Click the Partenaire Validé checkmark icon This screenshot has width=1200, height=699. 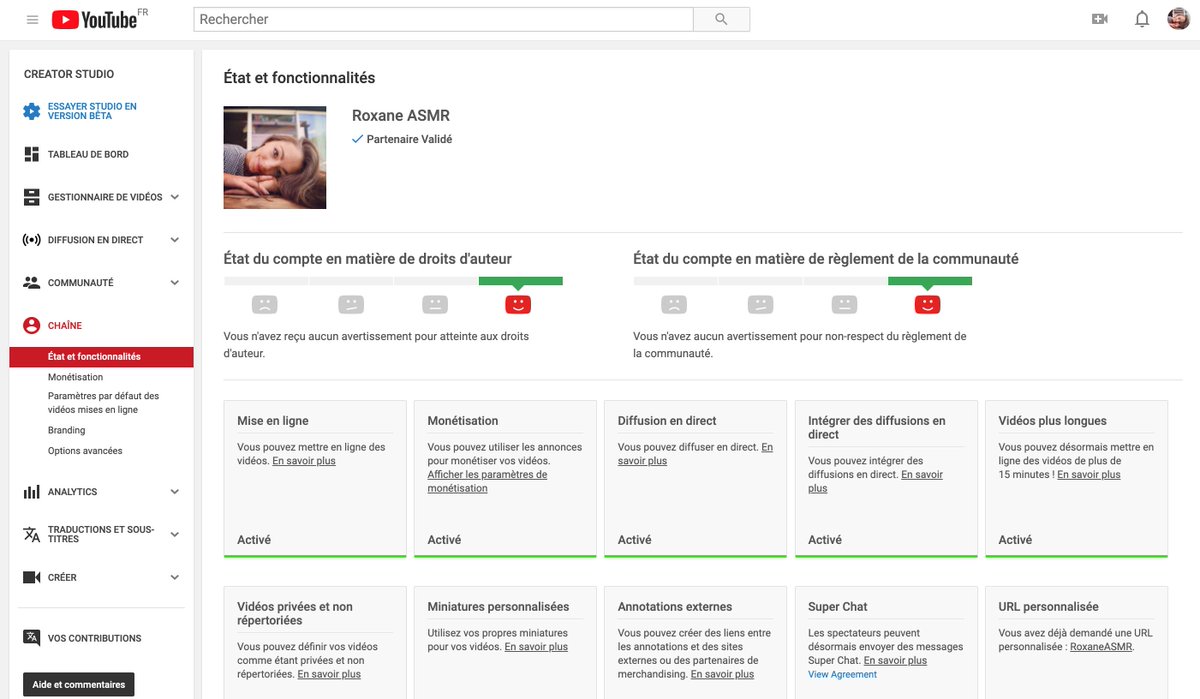357,139
